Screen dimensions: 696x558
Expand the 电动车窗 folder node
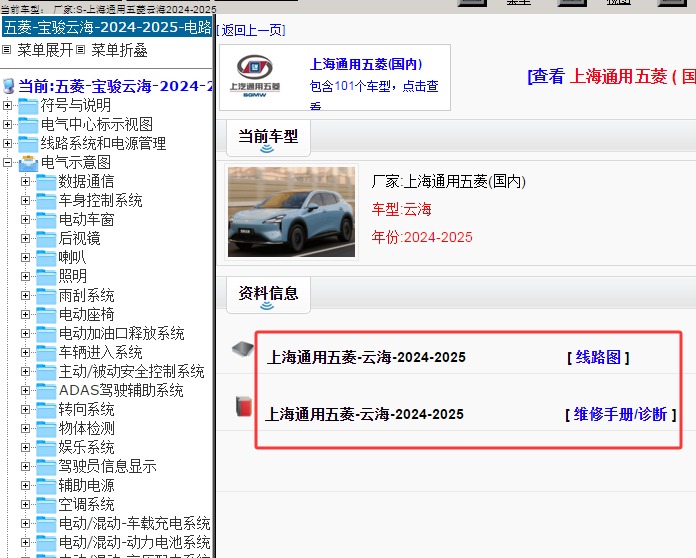(25, 220)
